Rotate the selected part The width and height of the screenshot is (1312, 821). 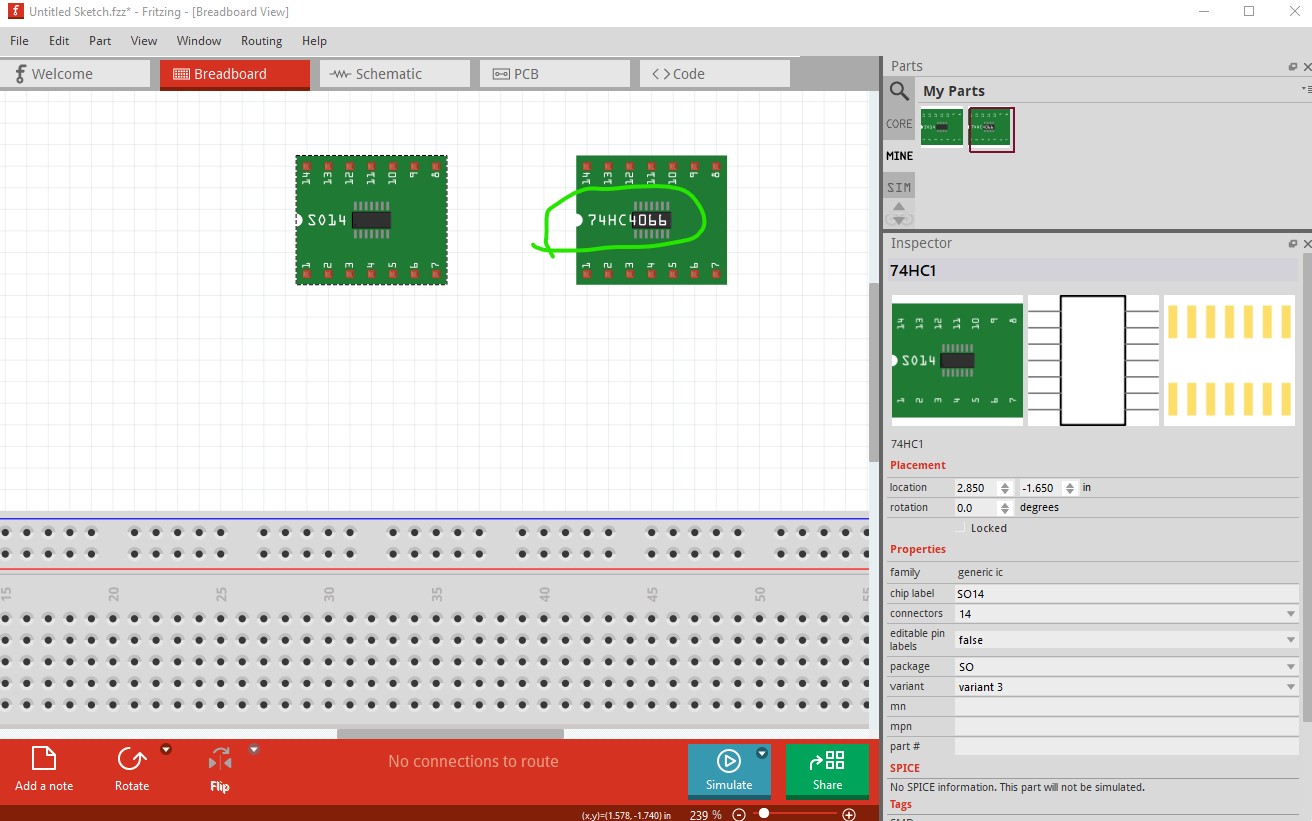click(132, 769)
